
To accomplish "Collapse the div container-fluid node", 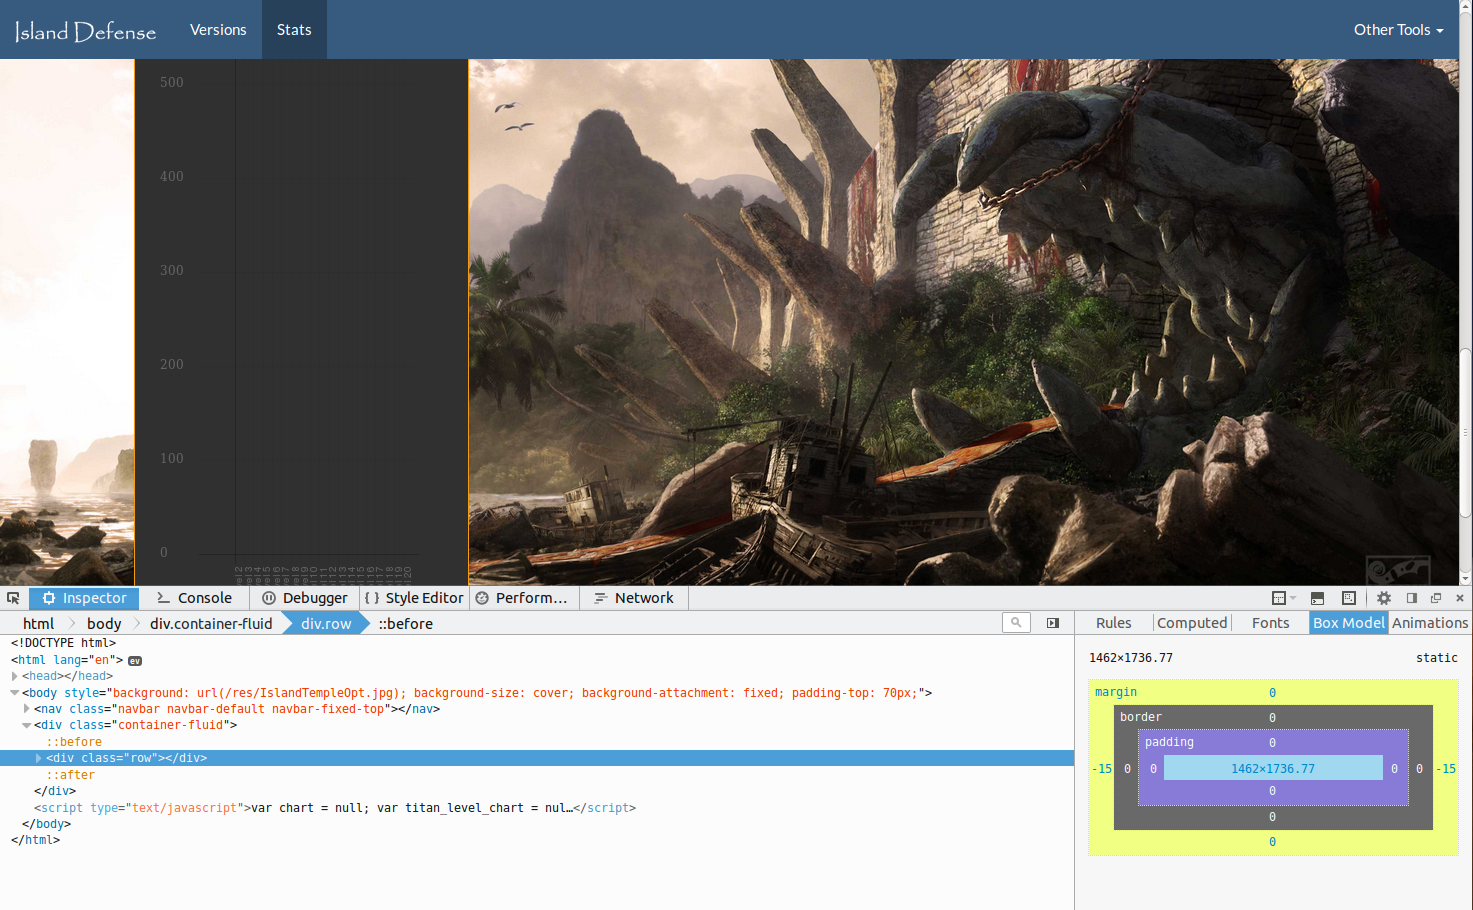I will click(x=27, y=725).
